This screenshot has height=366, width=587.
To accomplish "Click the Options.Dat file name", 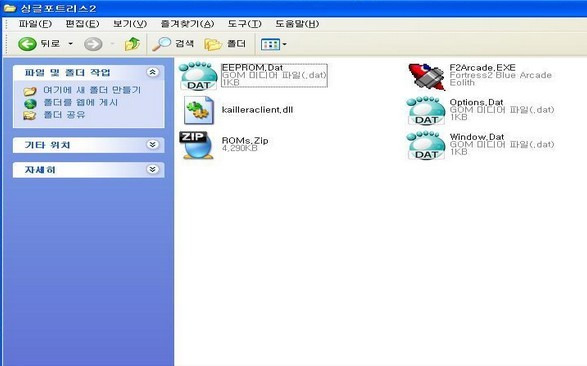I will pos(476,102).
